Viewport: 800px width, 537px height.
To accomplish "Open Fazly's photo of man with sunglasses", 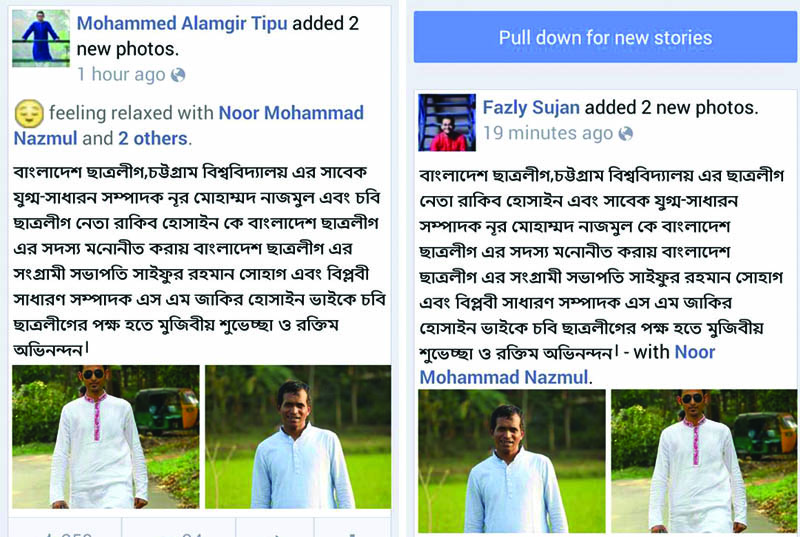I will 704,461.
